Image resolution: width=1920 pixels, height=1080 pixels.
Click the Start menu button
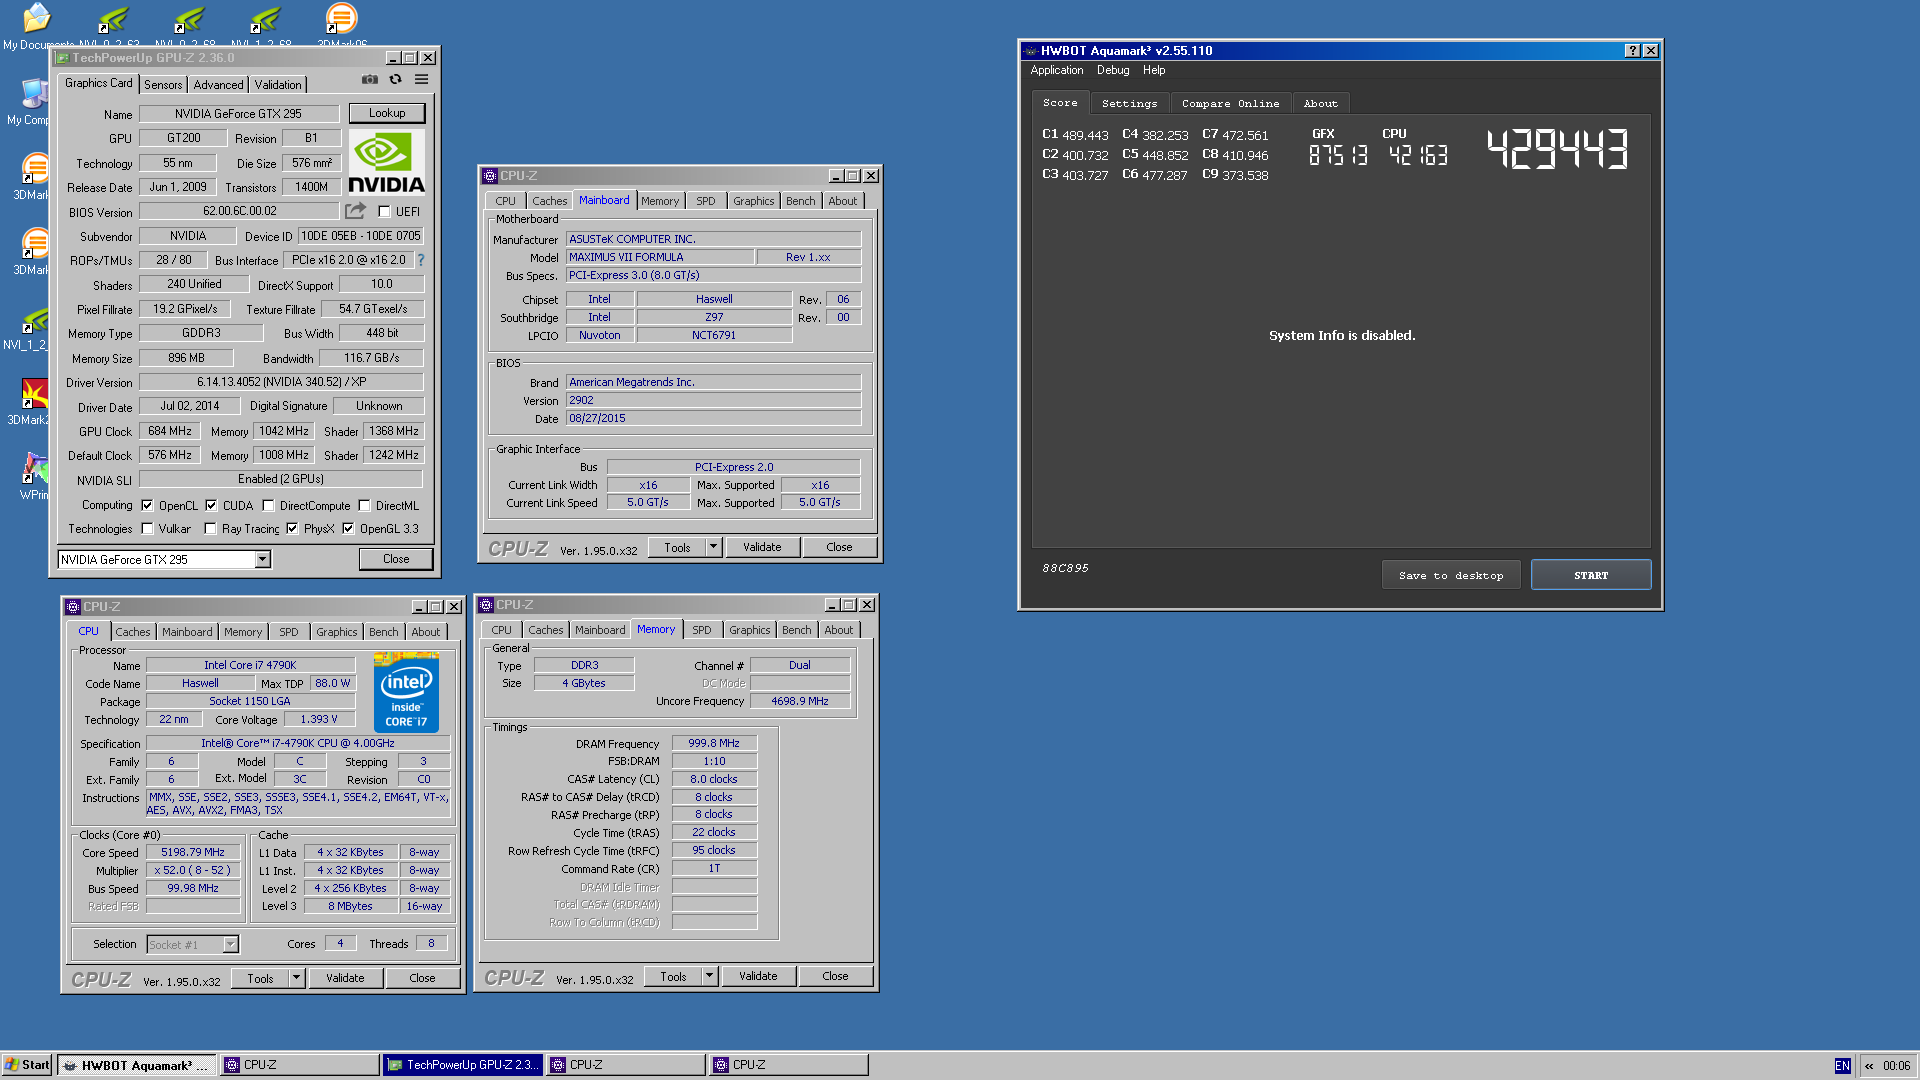(28, 1065)
